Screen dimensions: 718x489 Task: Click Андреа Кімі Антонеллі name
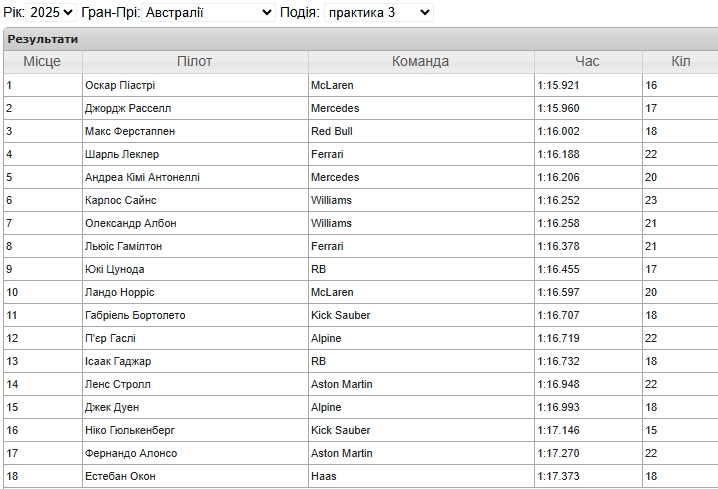[142, 177]
